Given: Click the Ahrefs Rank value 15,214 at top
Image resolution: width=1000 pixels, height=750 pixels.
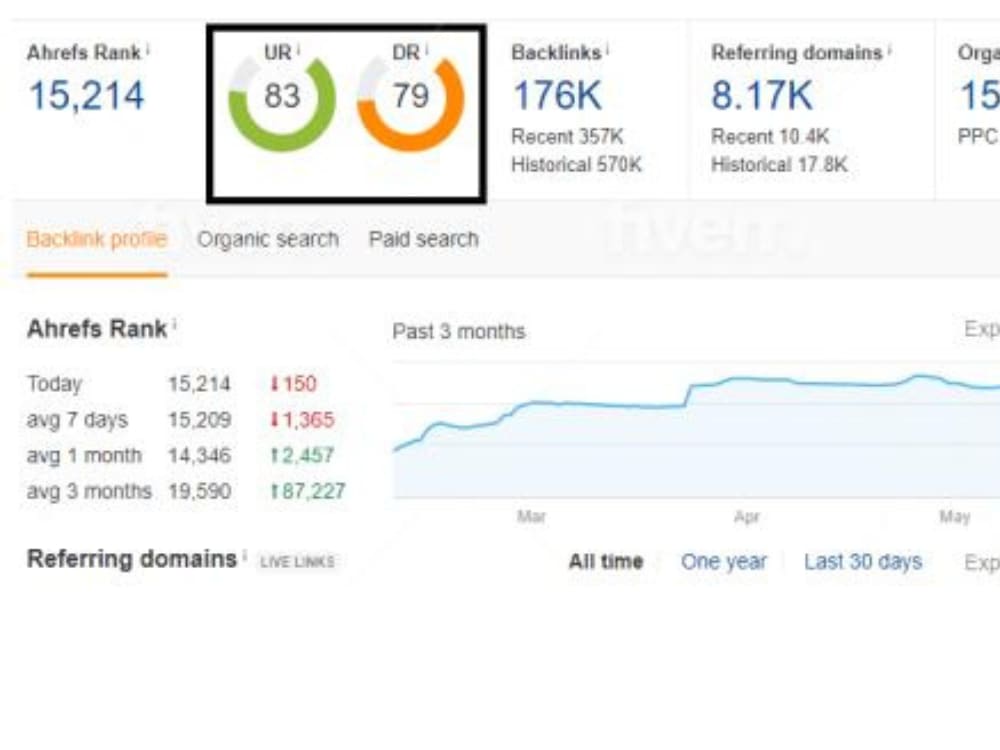Looking at the screenshot, I should [87, 96].
